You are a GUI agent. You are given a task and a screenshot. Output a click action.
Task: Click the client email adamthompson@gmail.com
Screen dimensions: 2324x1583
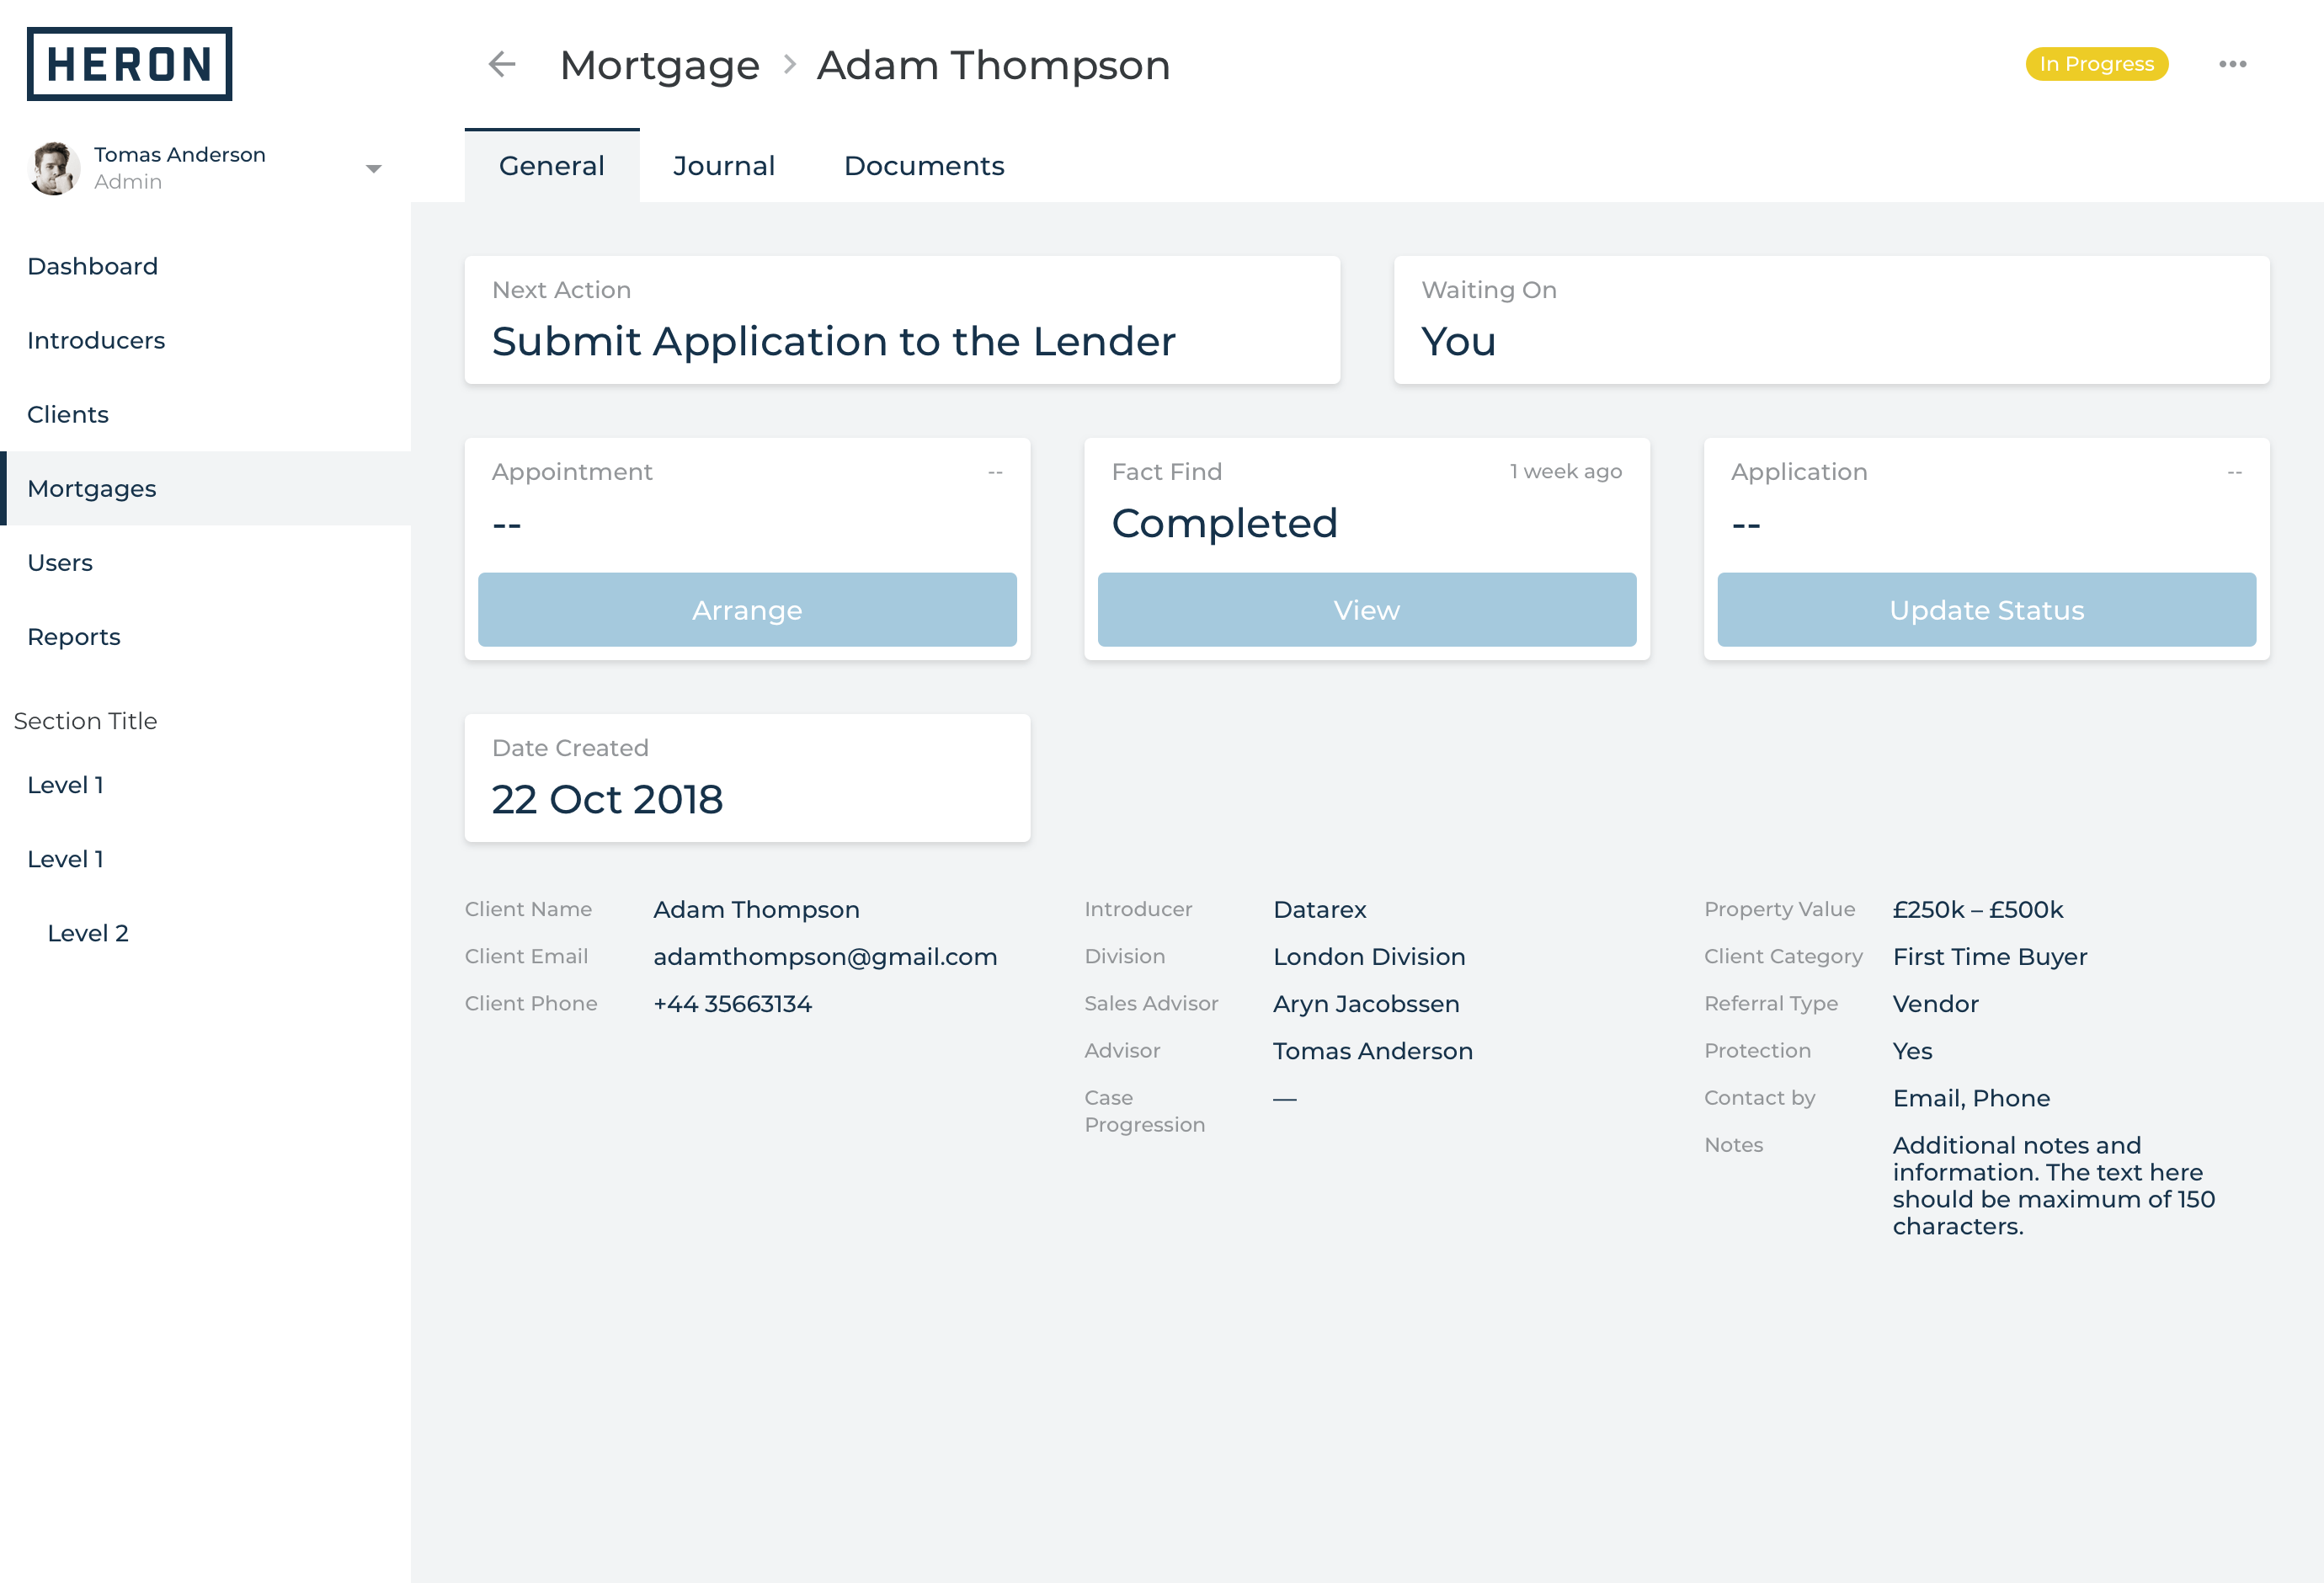(825, 957)
